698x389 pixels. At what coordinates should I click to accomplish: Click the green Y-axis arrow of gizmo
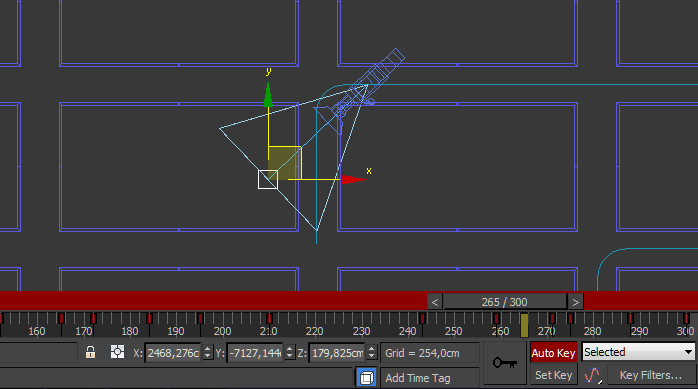268,94
